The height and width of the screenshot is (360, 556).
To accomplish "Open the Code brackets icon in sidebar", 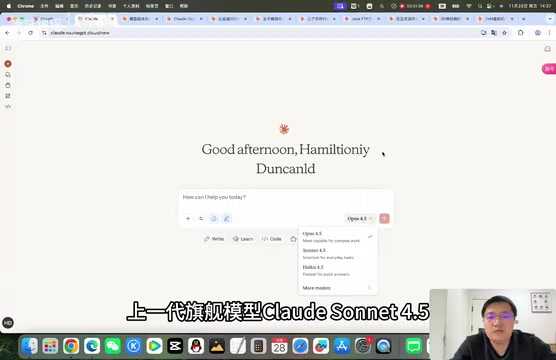I will tap(8, 106).
